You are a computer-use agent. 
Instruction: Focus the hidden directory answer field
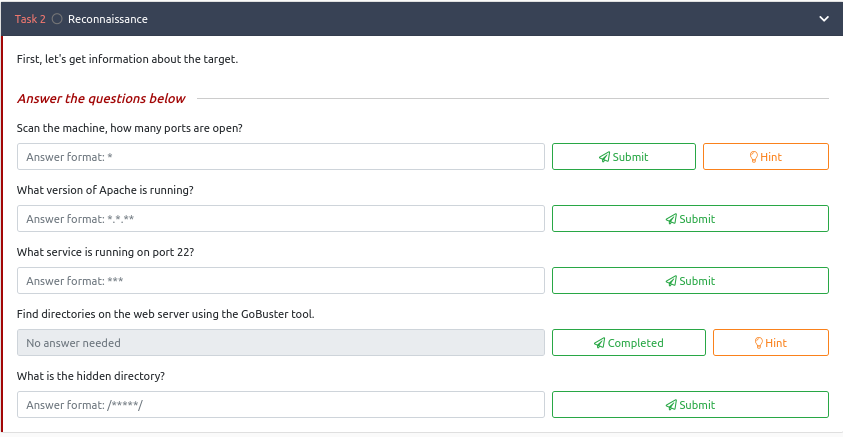[x=281, y=404]
